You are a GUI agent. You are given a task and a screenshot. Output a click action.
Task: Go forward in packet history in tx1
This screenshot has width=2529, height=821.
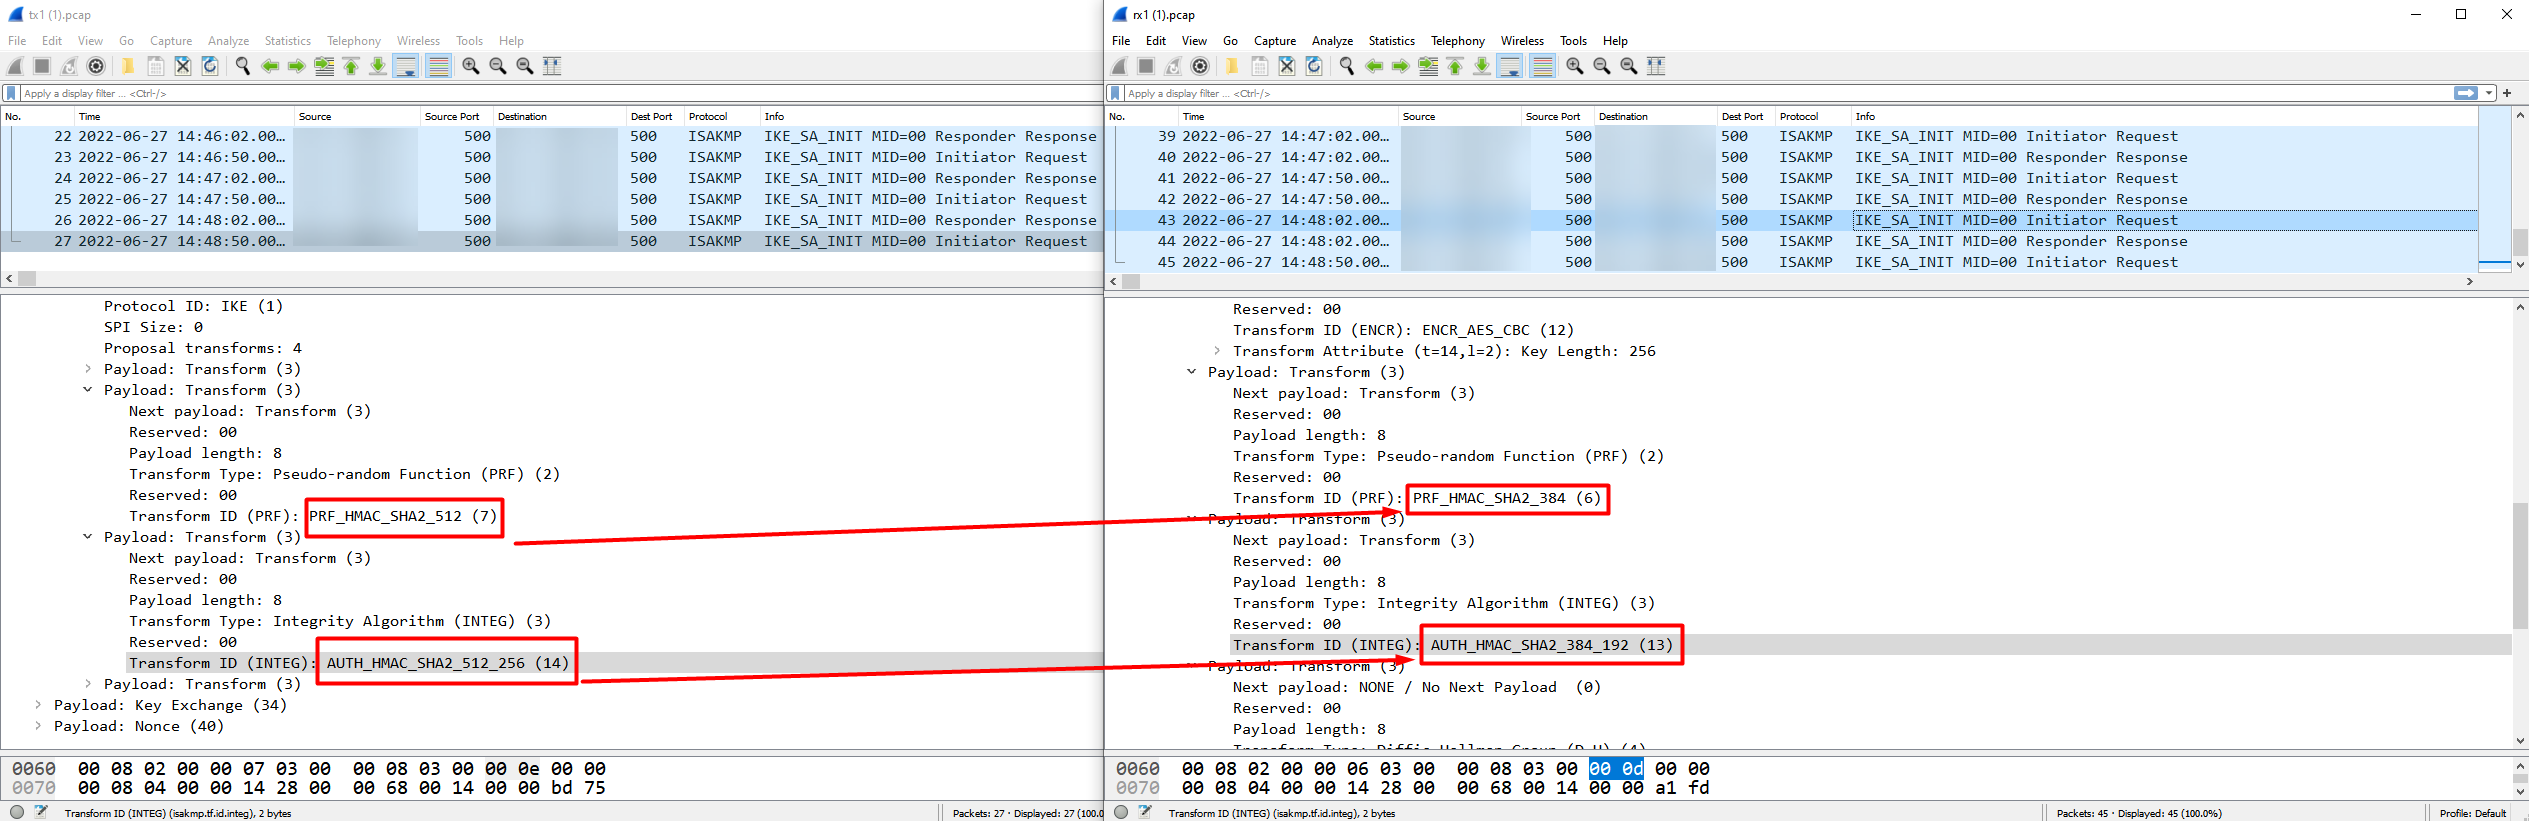[x=297, y=66]
